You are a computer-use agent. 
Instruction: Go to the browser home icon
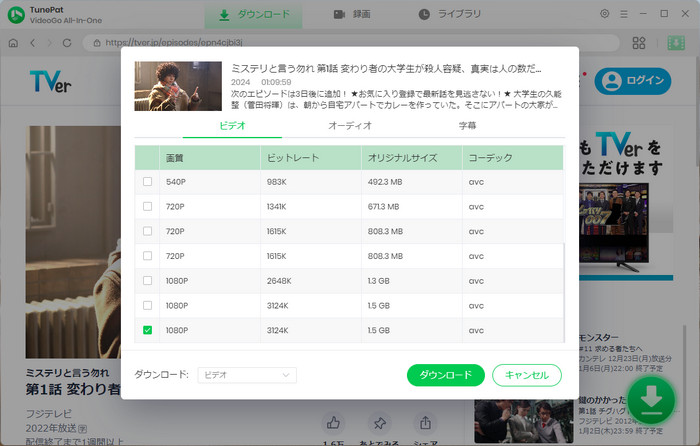tap(13, 43)
